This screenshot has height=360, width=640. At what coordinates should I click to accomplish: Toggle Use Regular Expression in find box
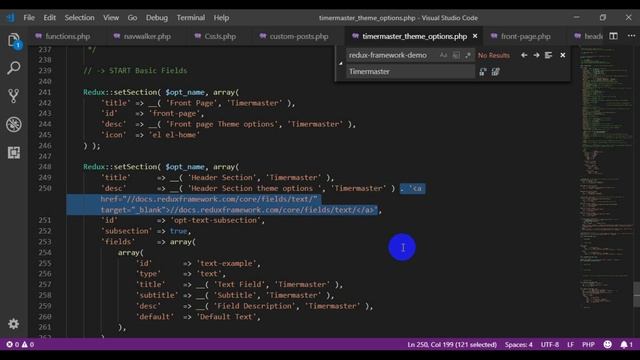(468, 55)
